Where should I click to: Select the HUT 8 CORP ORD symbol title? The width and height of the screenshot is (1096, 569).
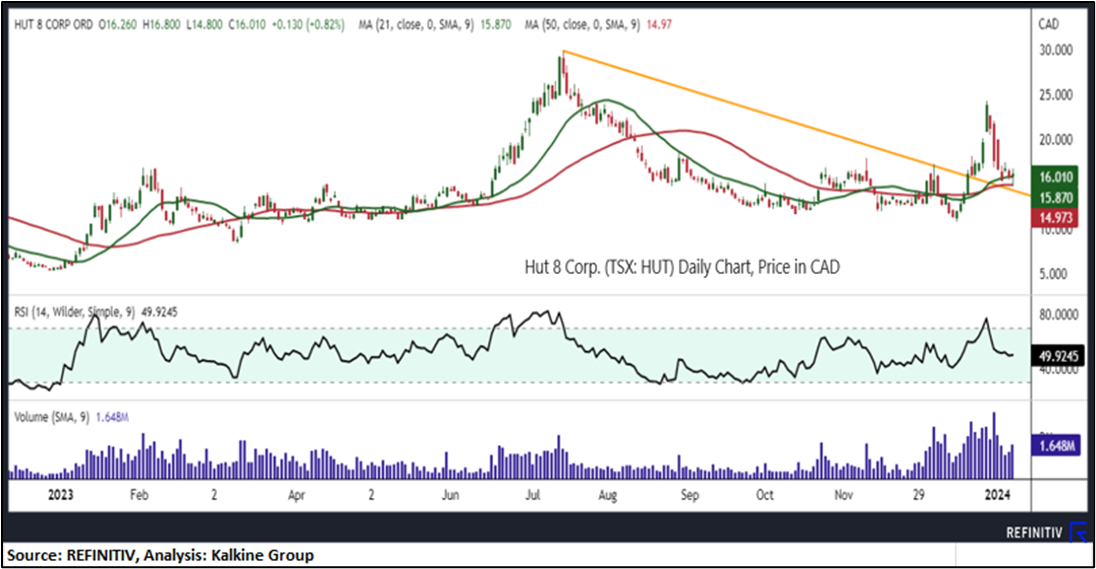click(x=53, y=24)
